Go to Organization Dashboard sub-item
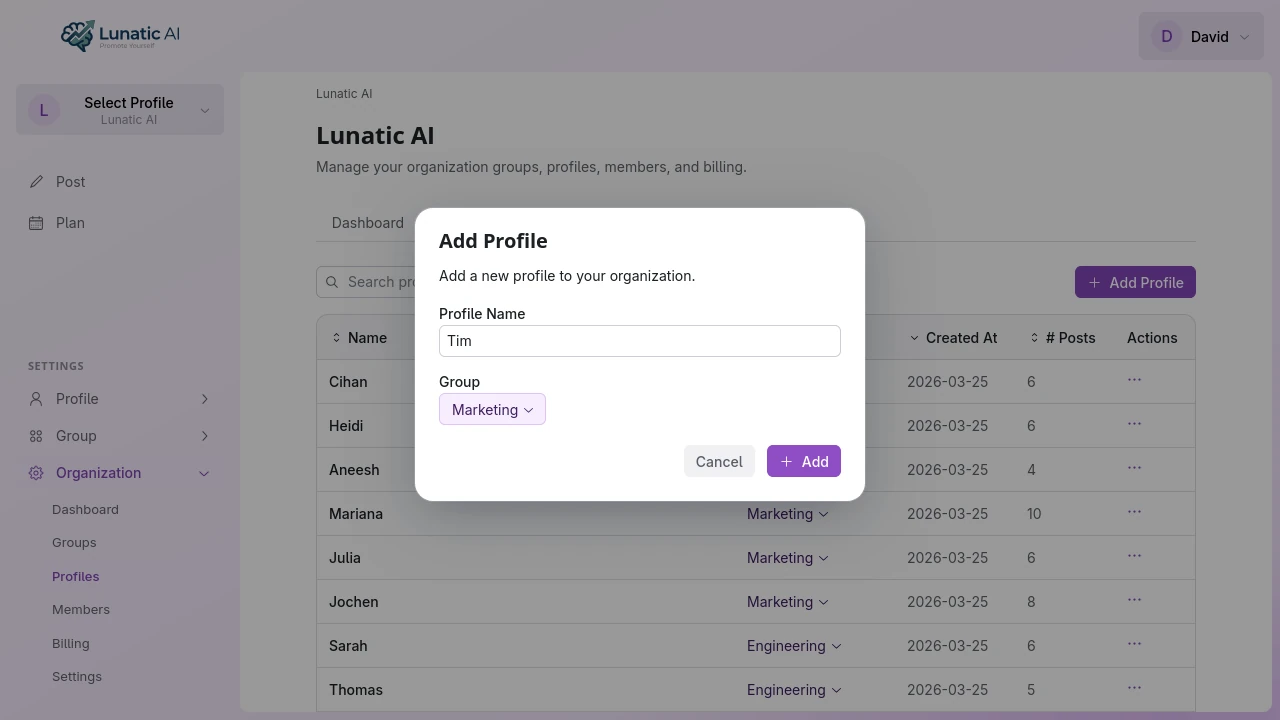The image size is (1280, 720). tap(85, 509)
